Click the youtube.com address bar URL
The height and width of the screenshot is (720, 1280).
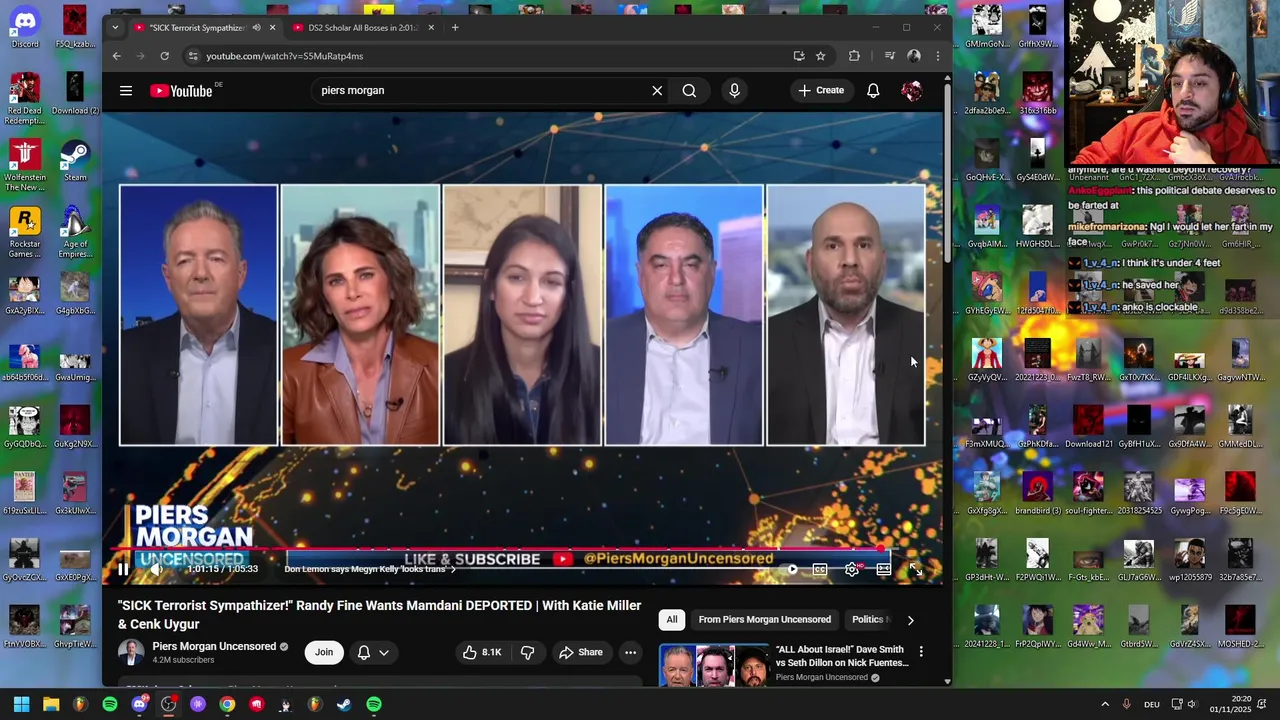tap(285, 56)
